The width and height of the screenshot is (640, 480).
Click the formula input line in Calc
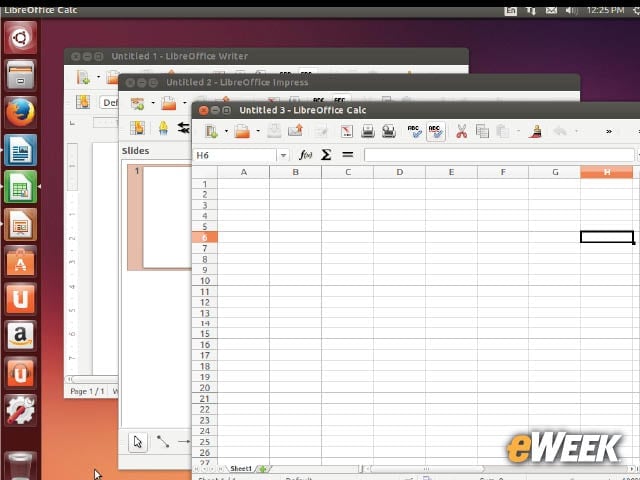coord(499,155)
